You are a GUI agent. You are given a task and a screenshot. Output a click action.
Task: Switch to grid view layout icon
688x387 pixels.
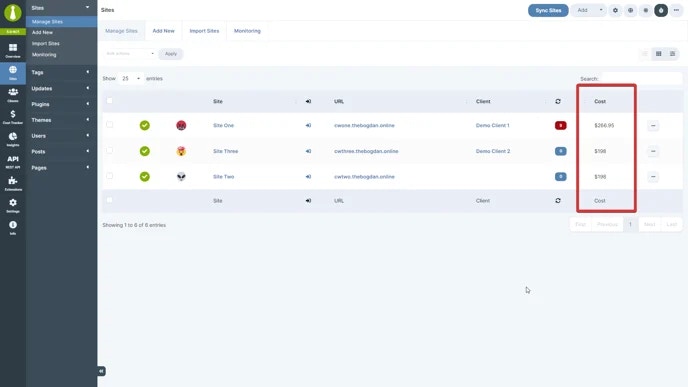659,54
